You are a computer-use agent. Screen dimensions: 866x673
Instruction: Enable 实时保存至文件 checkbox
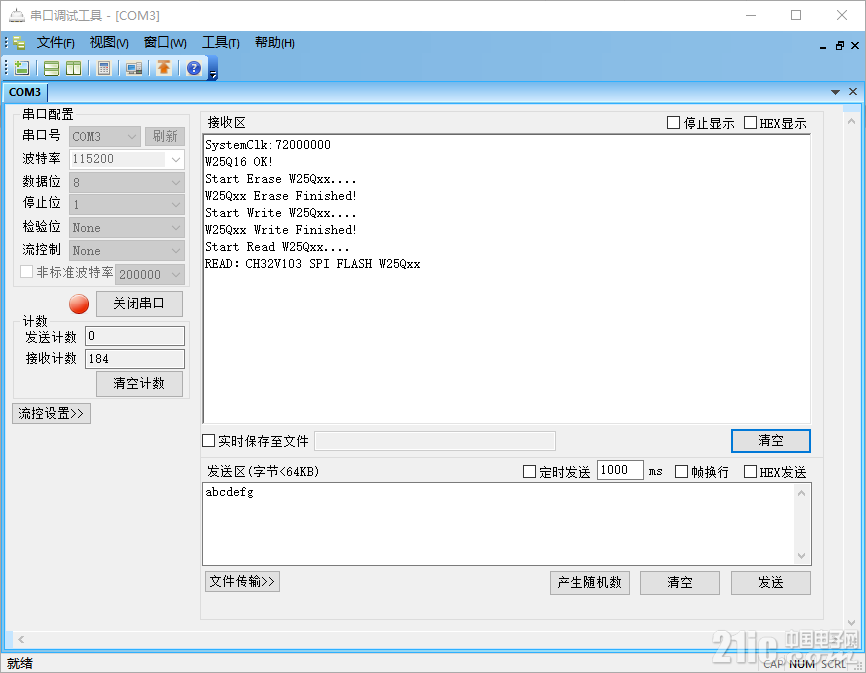pyautogui.click(x=208, y=441)
